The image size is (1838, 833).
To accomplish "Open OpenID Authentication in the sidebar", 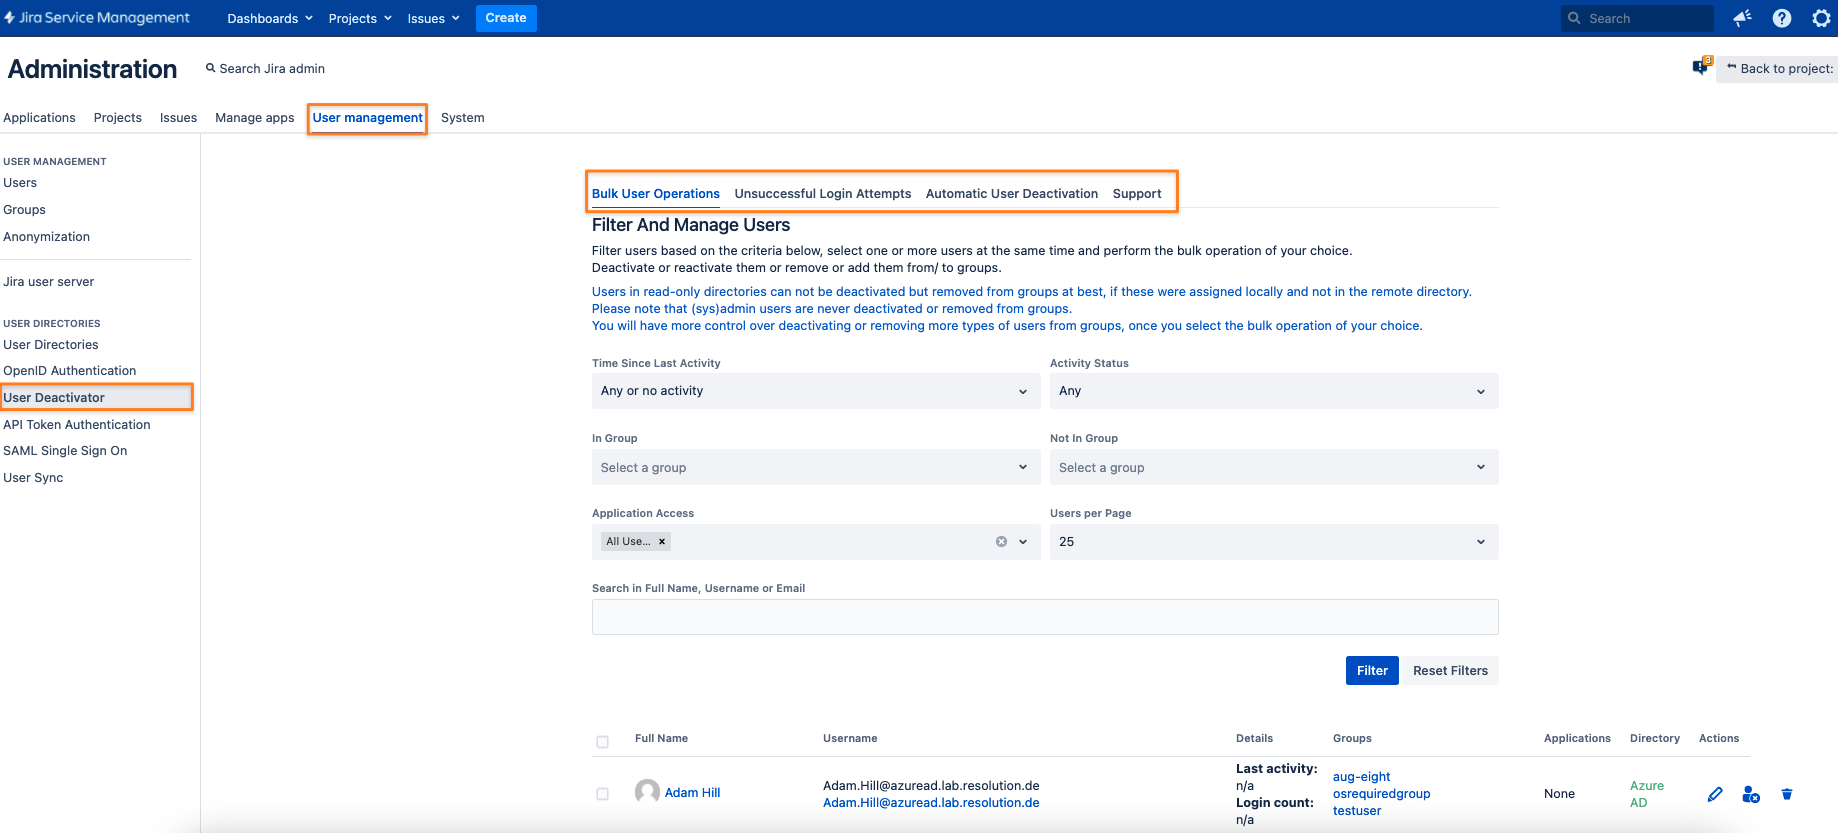I will 69,371.
